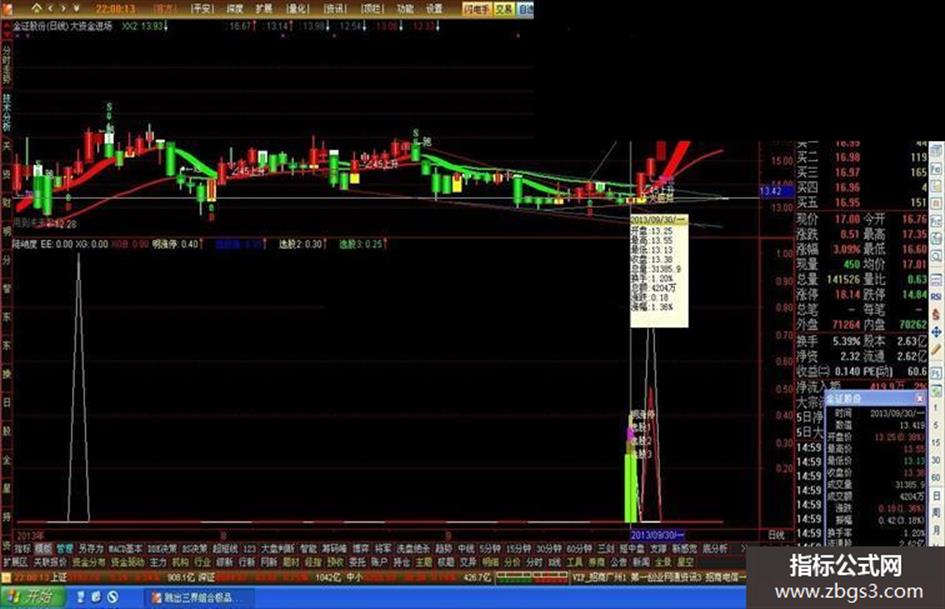This screenshot has width=945, height=609.
Task: Click the home icon in top toolbar
Action: pos(37,8)
